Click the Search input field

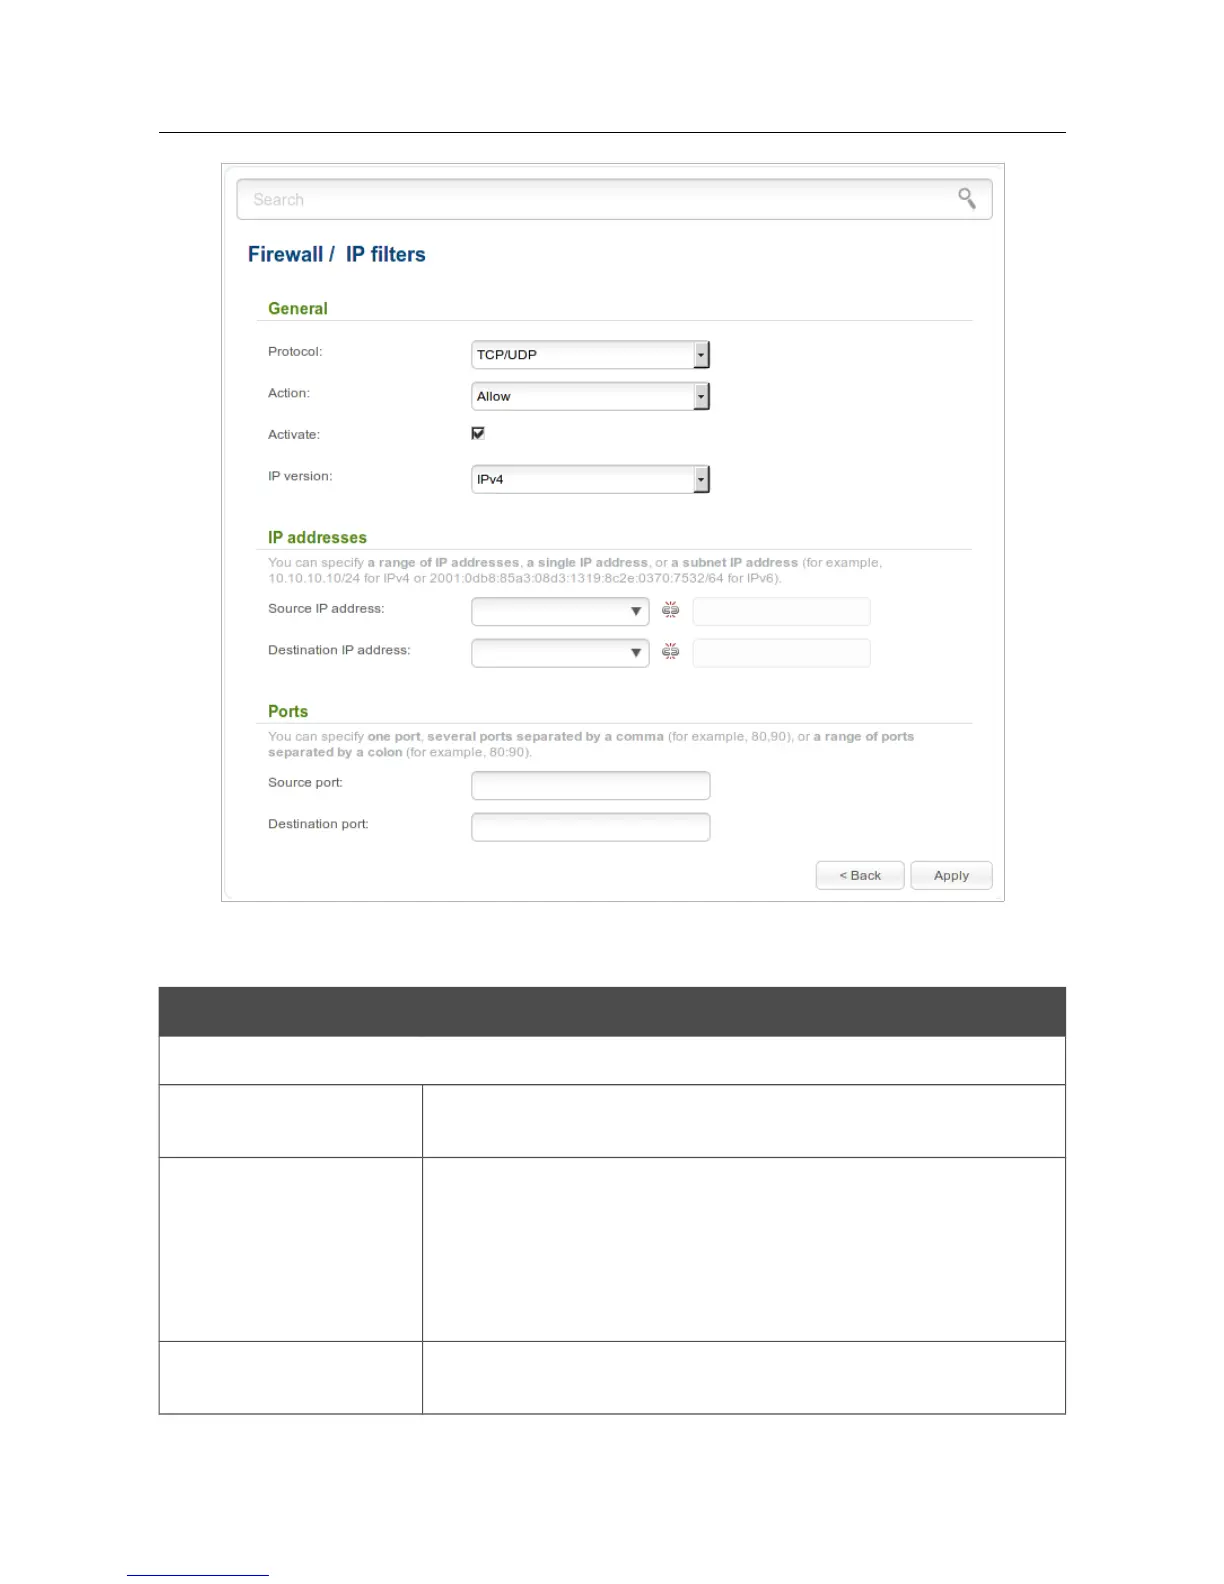(614, 199)
